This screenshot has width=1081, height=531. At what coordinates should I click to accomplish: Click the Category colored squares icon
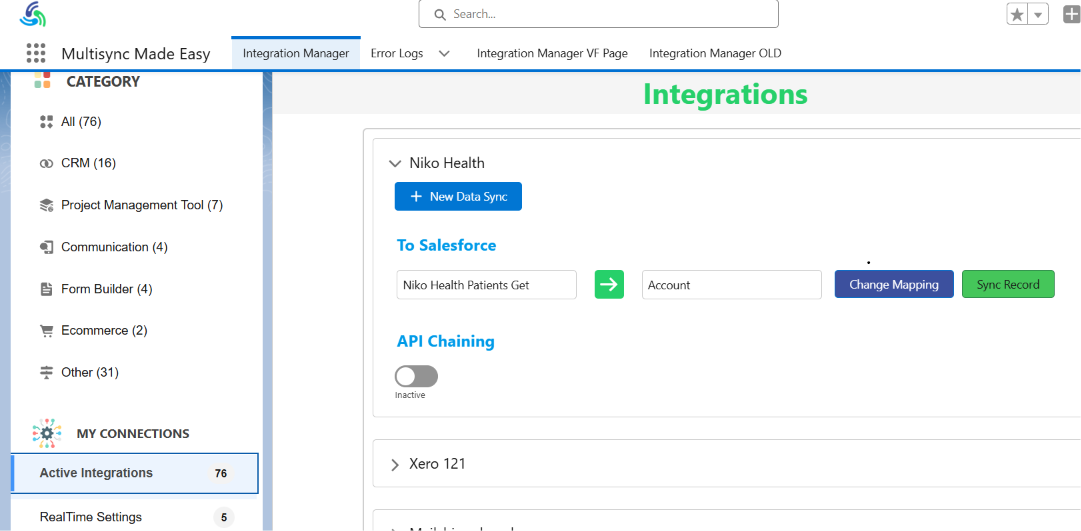click(x=42, y=79)
